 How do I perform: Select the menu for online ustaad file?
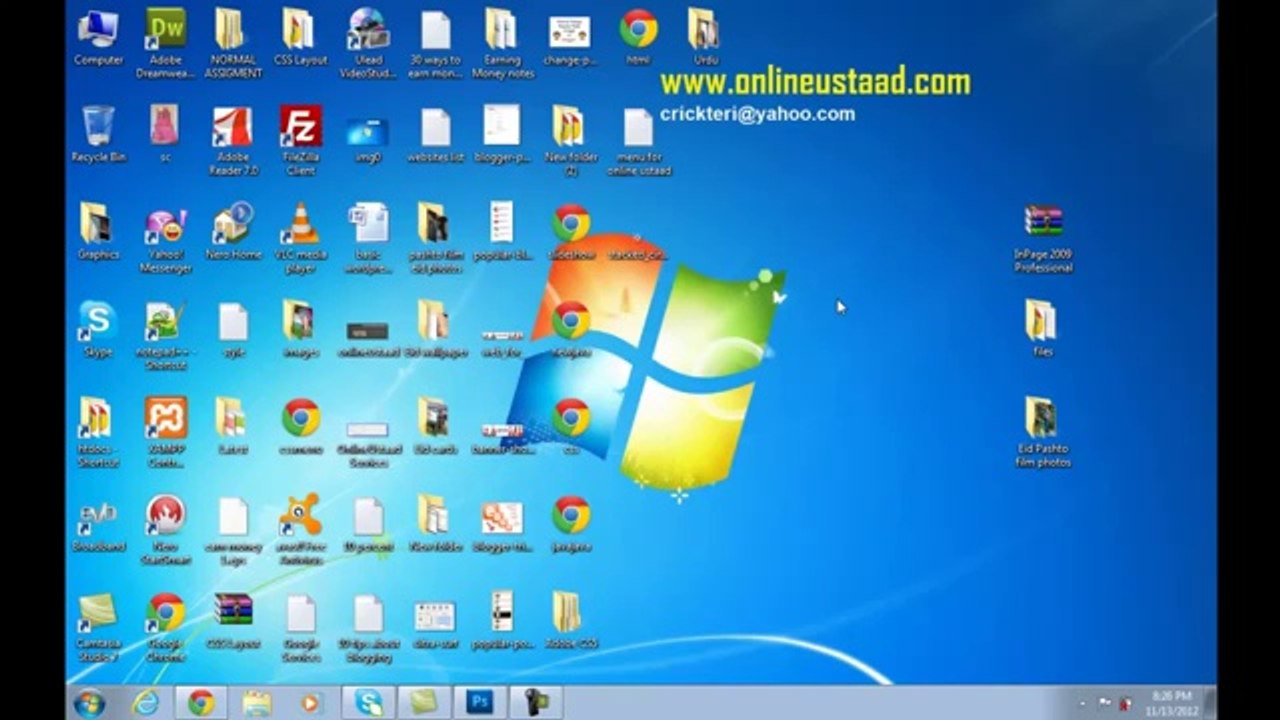click(x=638, y=140)
